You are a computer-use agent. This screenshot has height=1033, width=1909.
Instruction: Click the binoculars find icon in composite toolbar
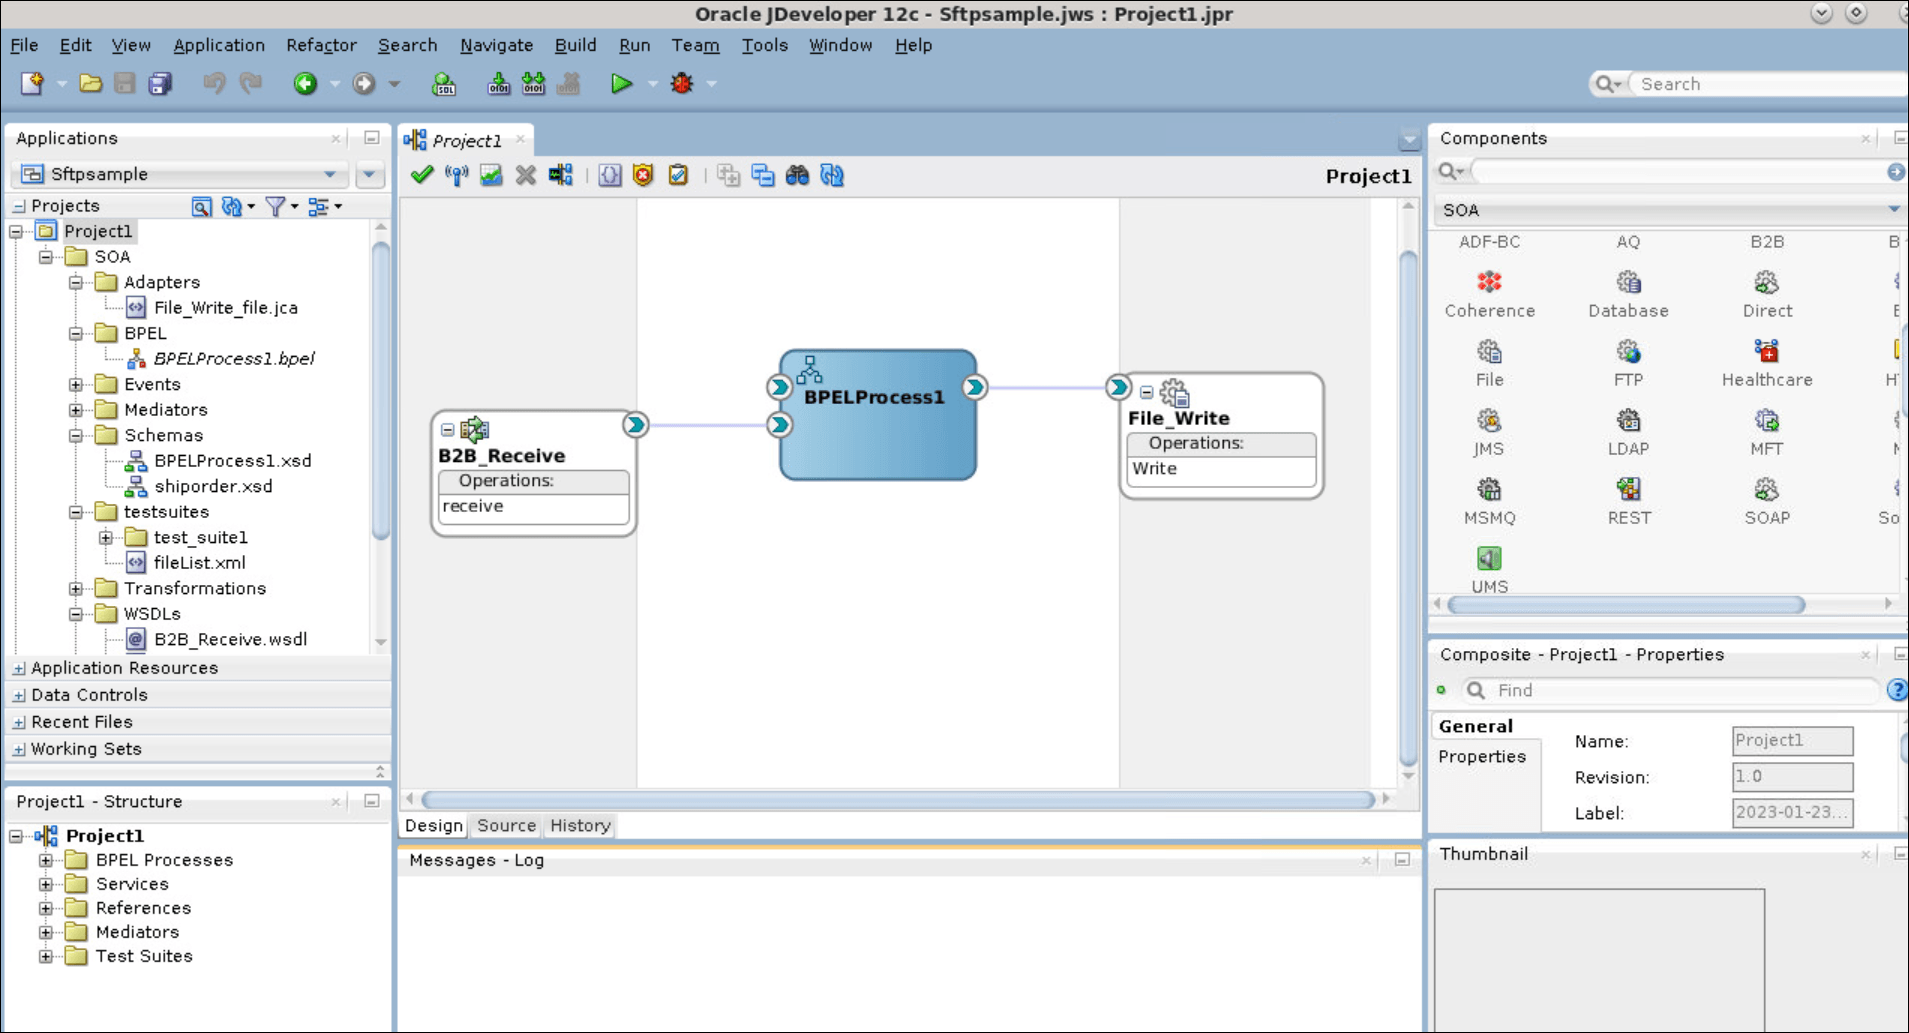point(797,175)
